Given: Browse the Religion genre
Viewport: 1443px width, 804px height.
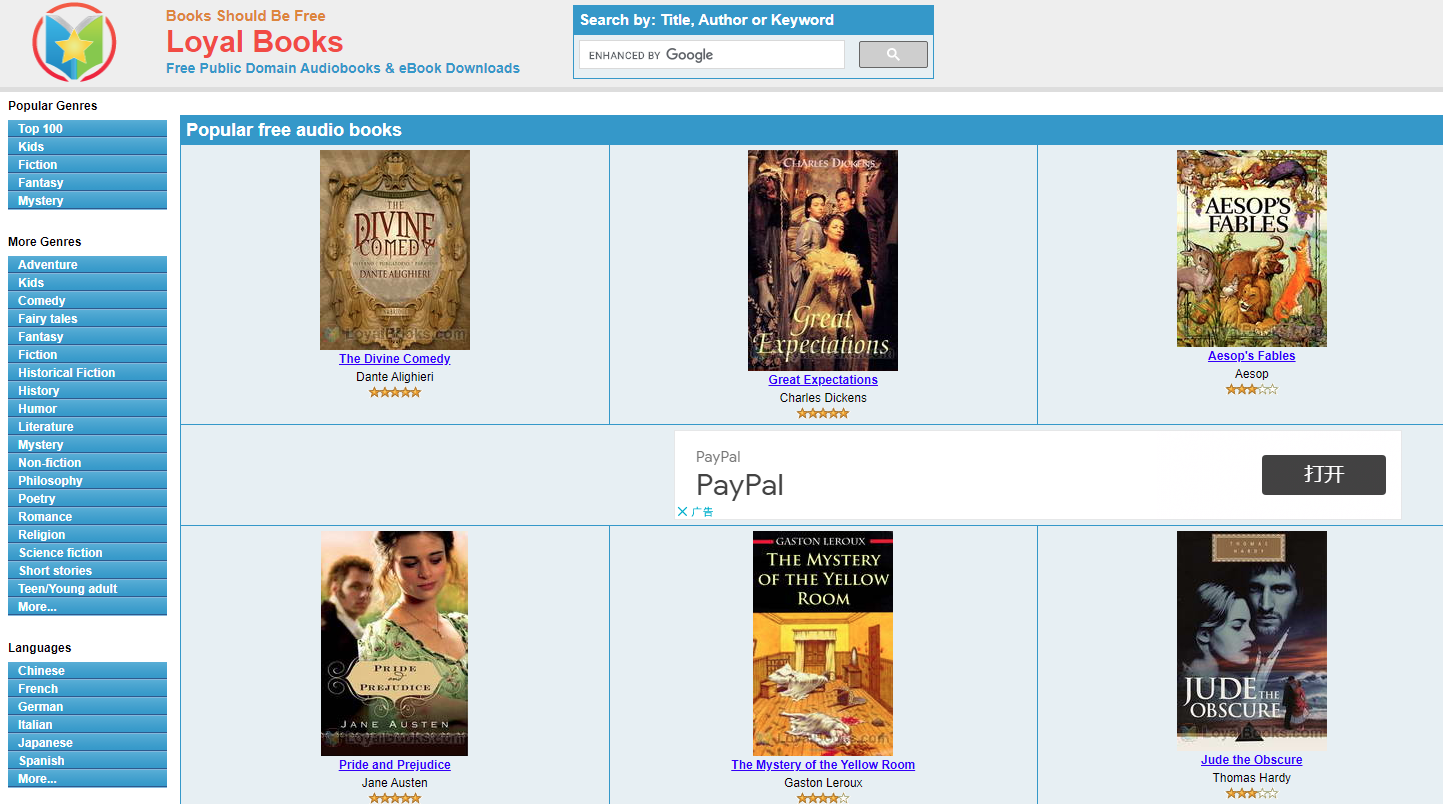Looking at the screenshot, I should coord(87,535).
